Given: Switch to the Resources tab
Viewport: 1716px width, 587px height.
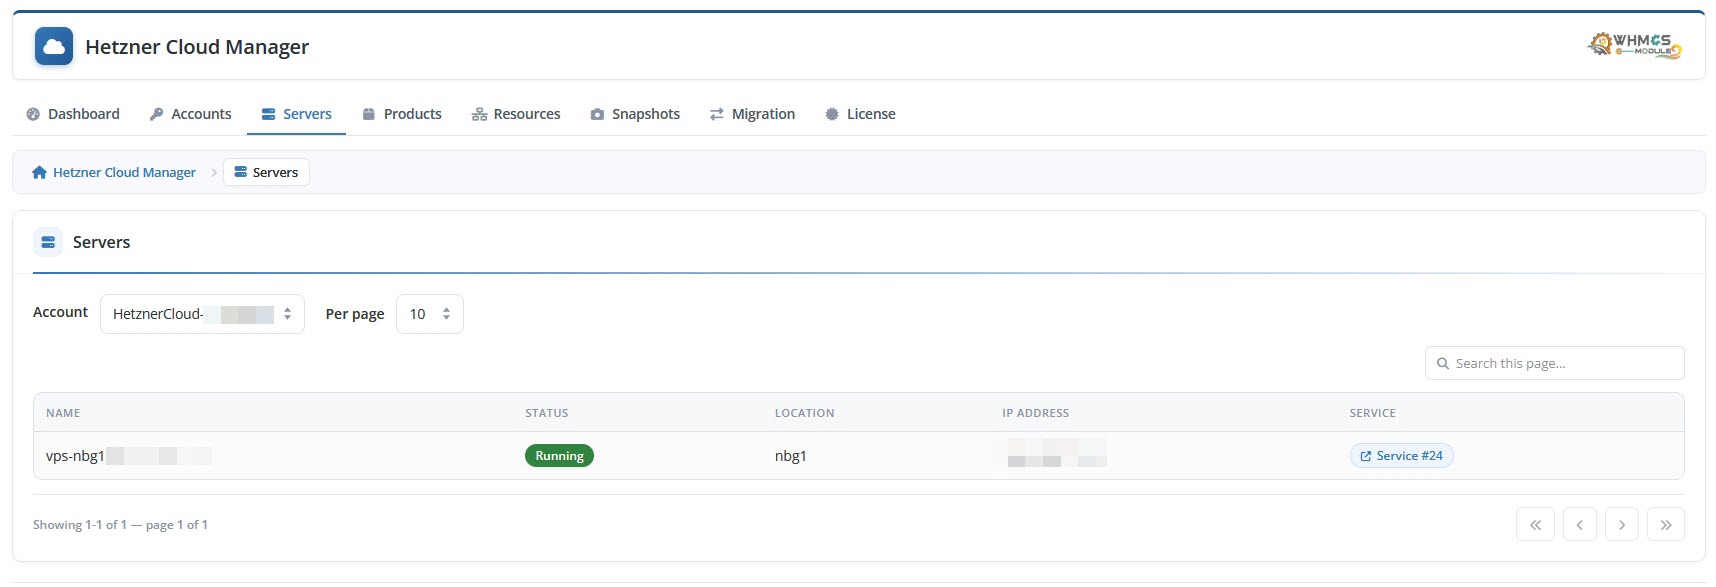Looking at the screenshot, I should (x=516, y=114).
